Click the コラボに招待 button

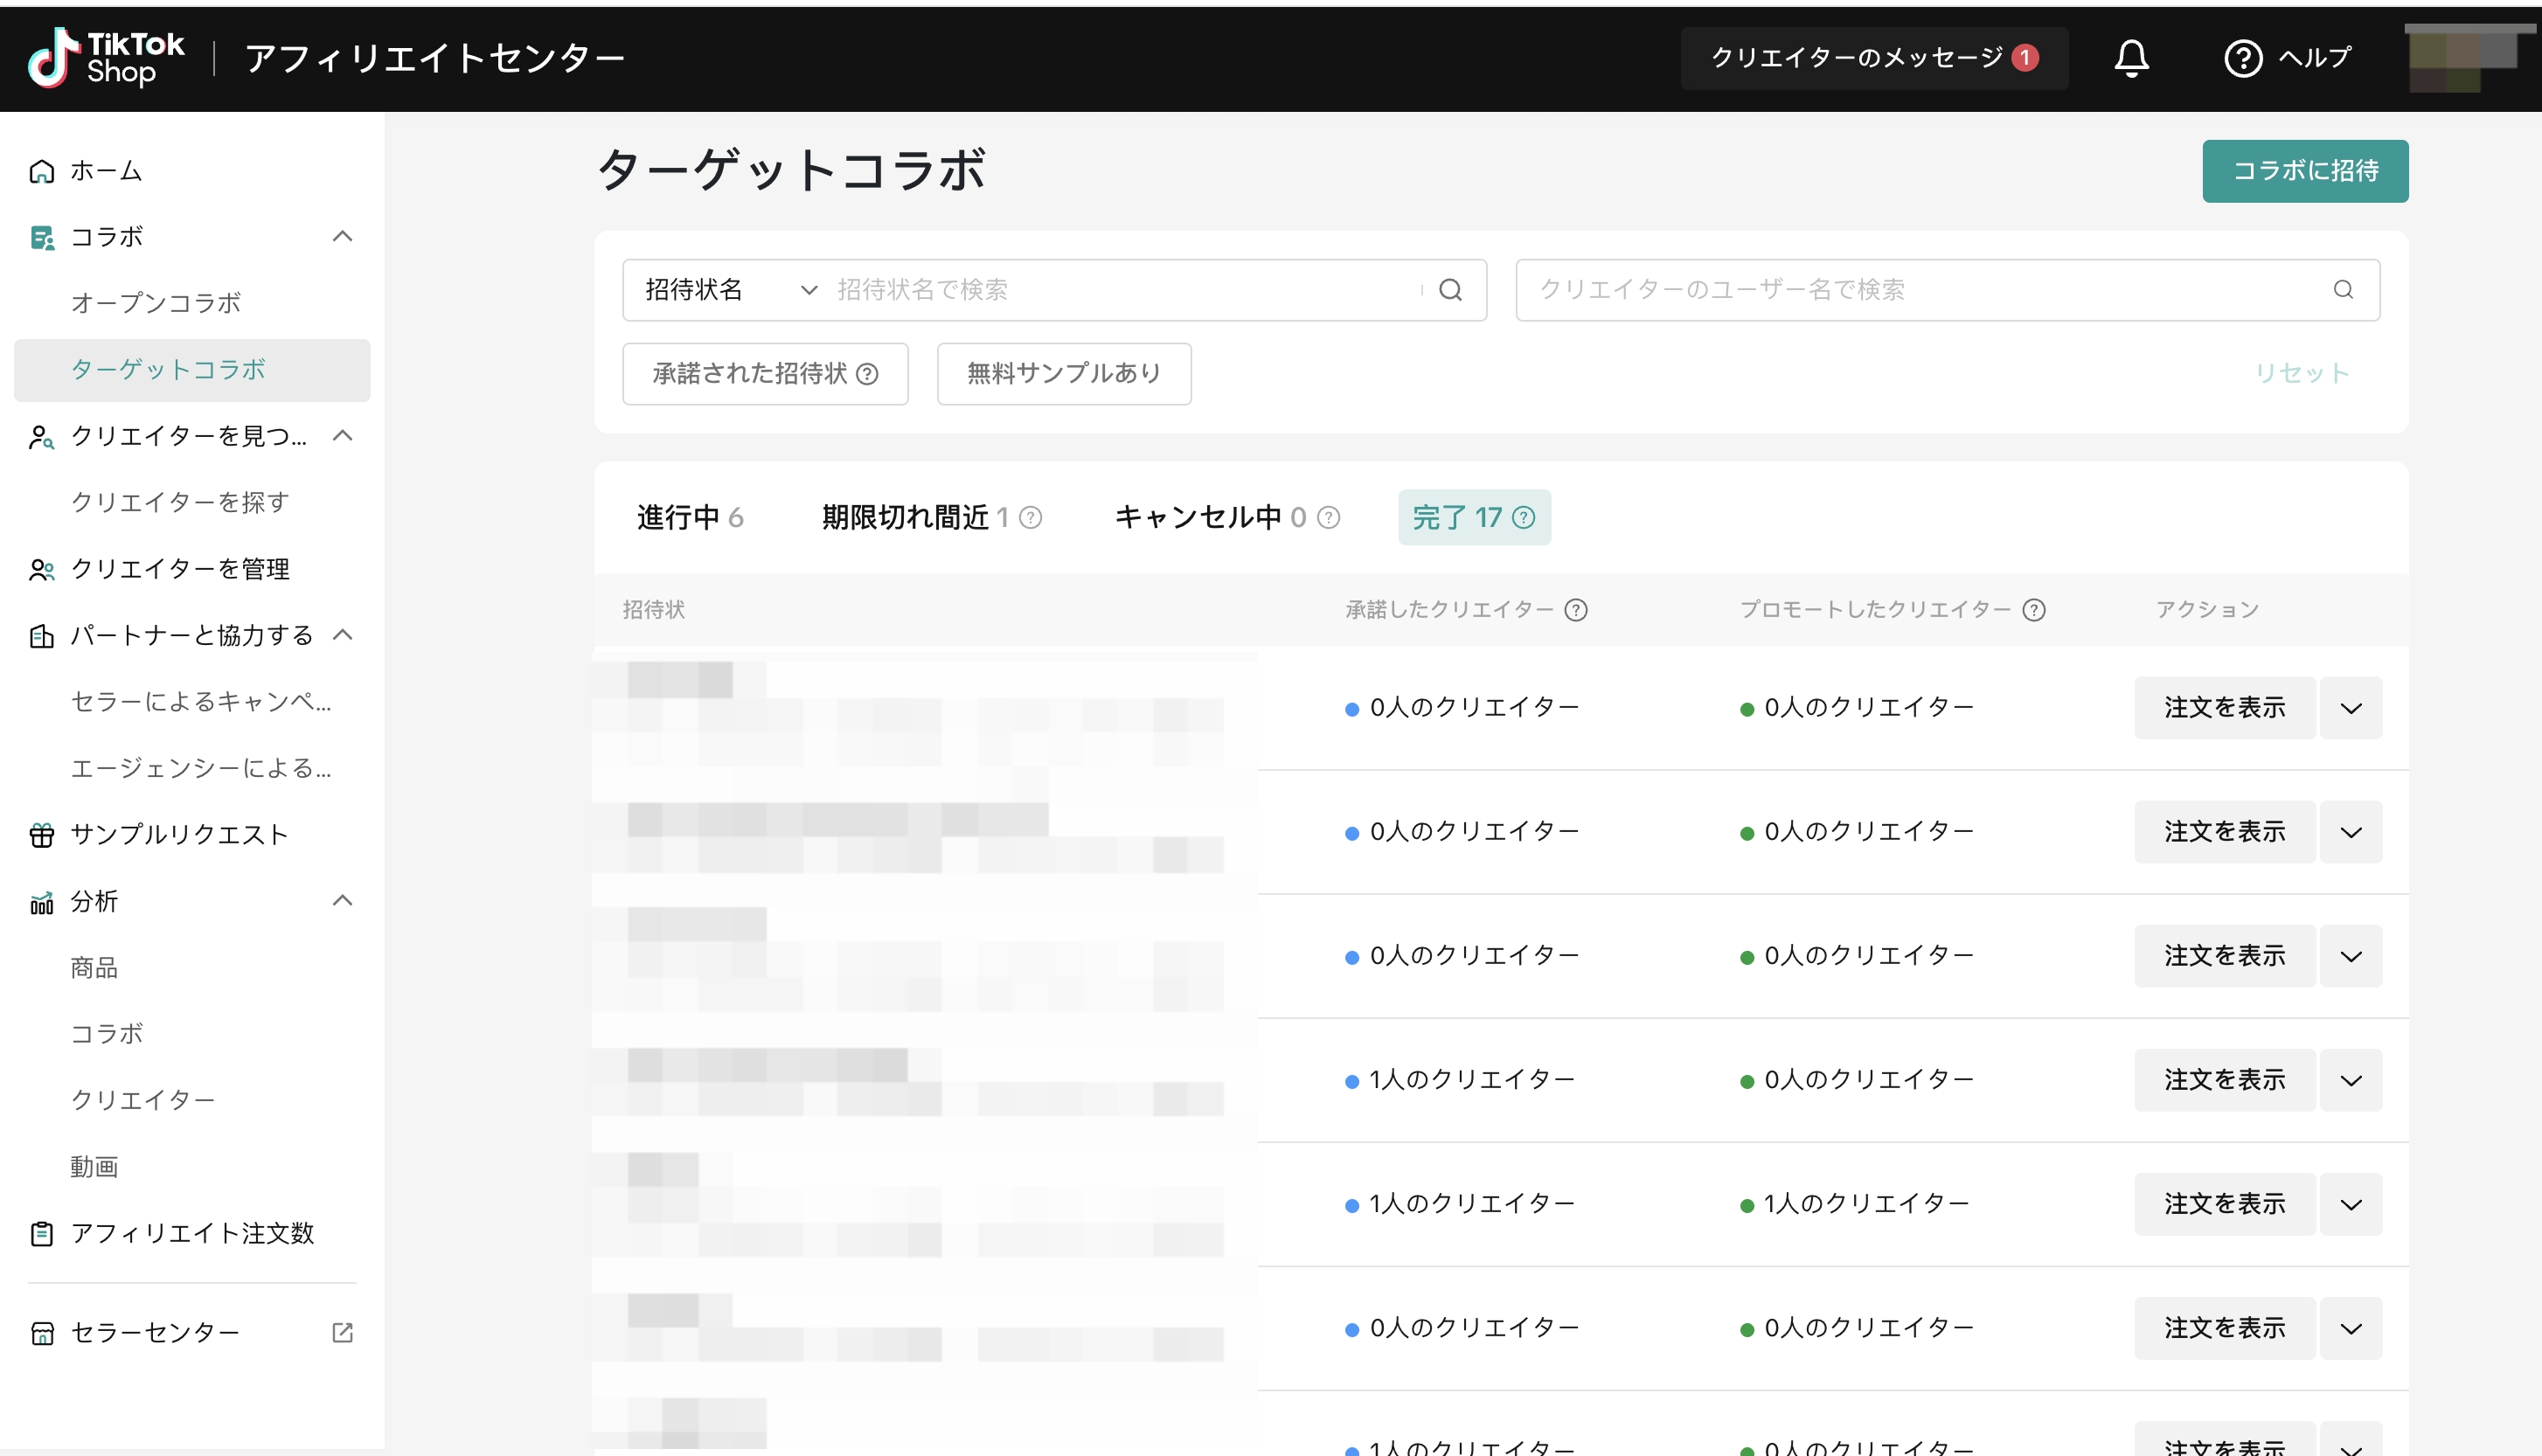coord(2305,171)
